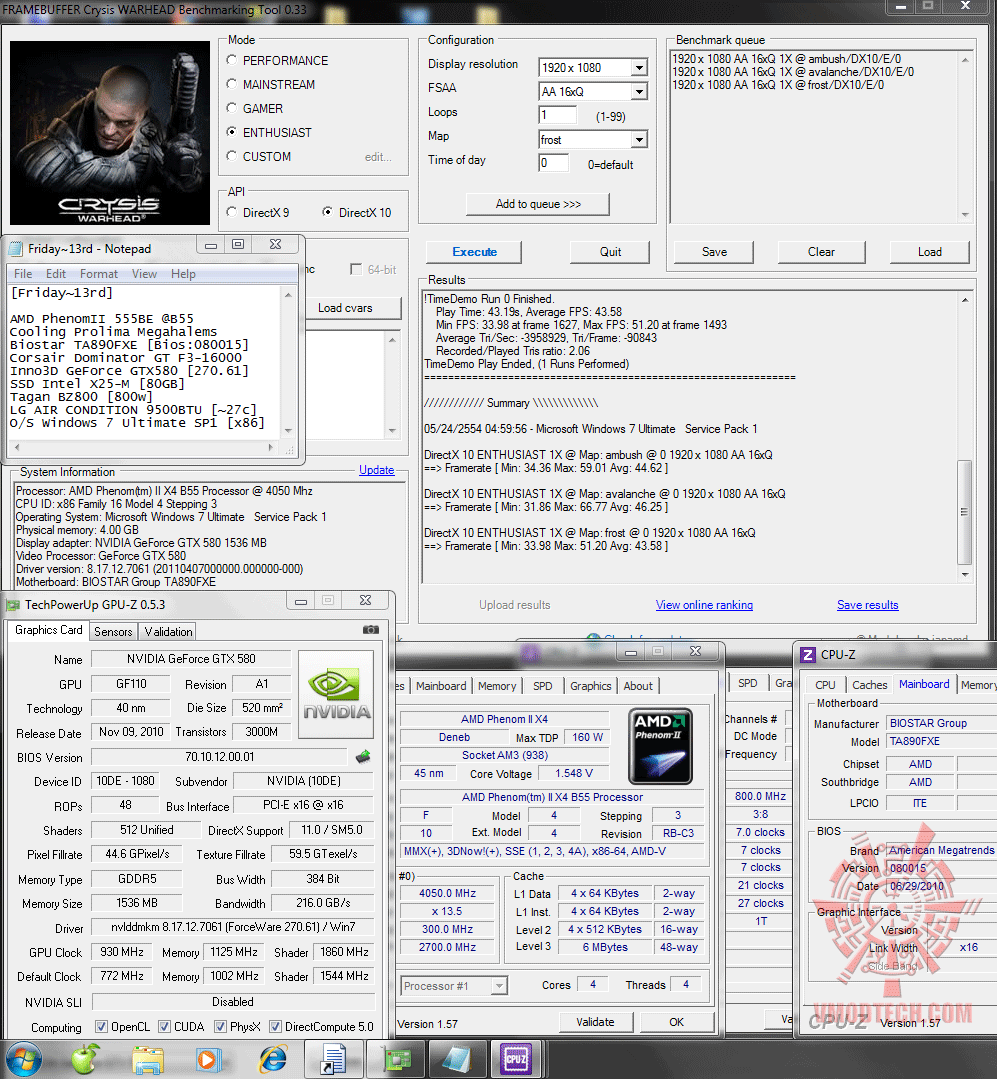Click the GPU-Z screenshot camera icon
This screenshot has height=1079, width=997.
point(370,629)
